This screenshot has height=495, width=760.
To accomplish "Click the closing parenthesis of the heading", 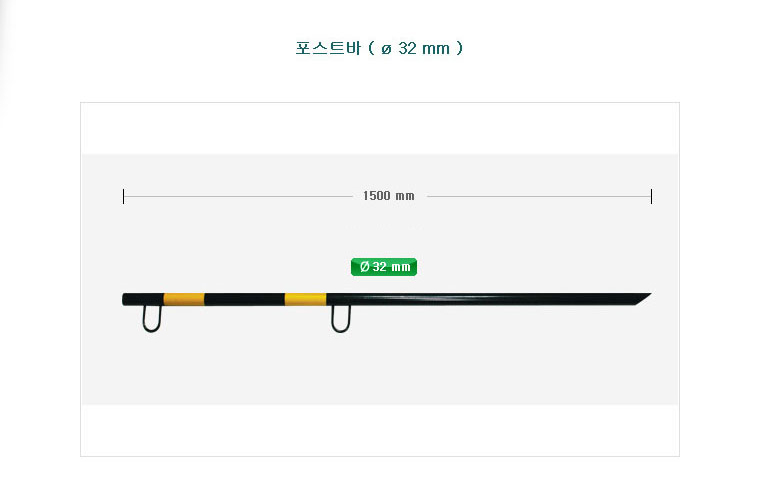I will point(459,48).
